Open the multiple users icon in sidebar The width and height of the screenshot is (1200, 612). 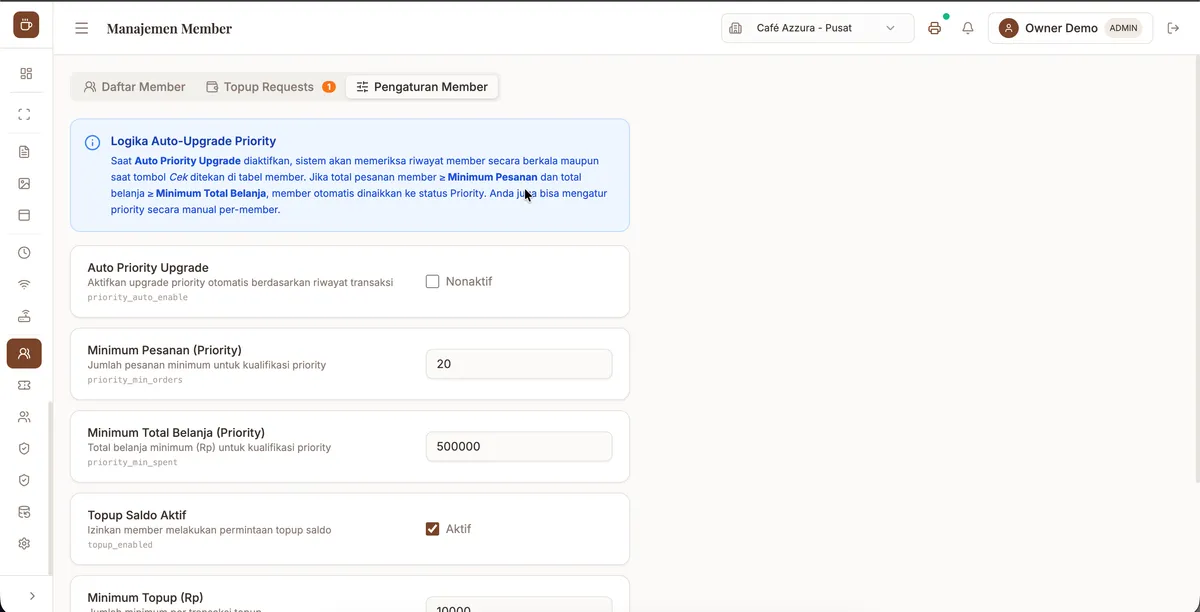pos(25,417)
